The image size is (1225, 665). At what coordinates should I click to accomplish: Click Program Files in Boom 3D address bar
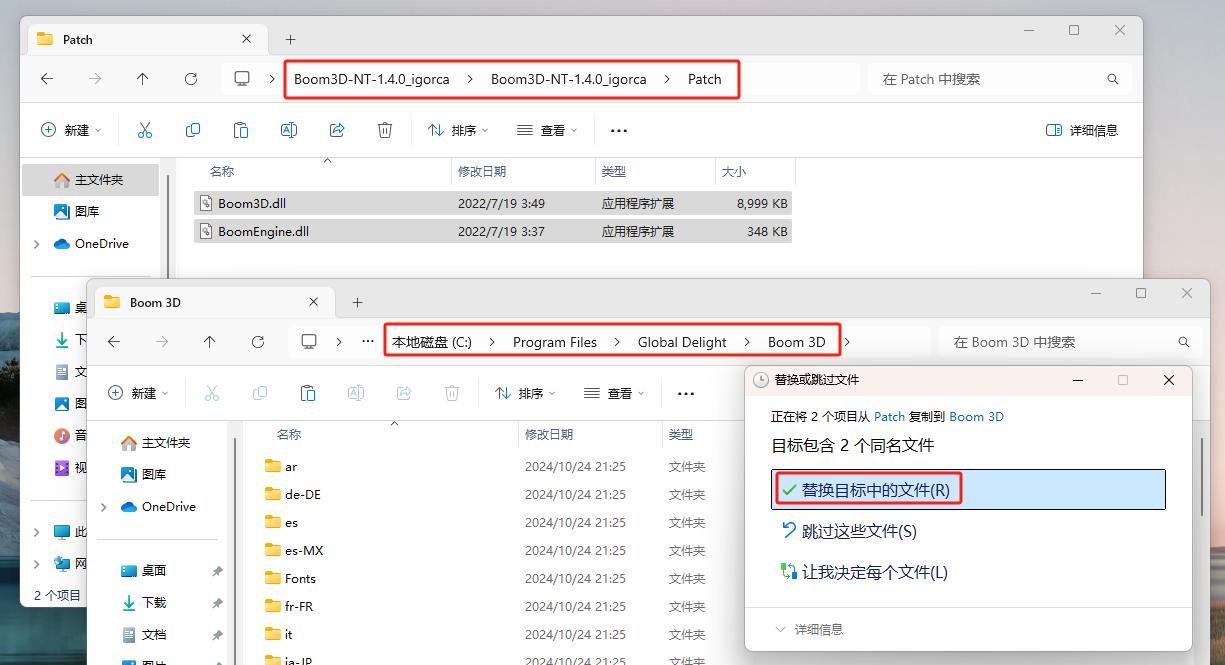pos(555,342)
